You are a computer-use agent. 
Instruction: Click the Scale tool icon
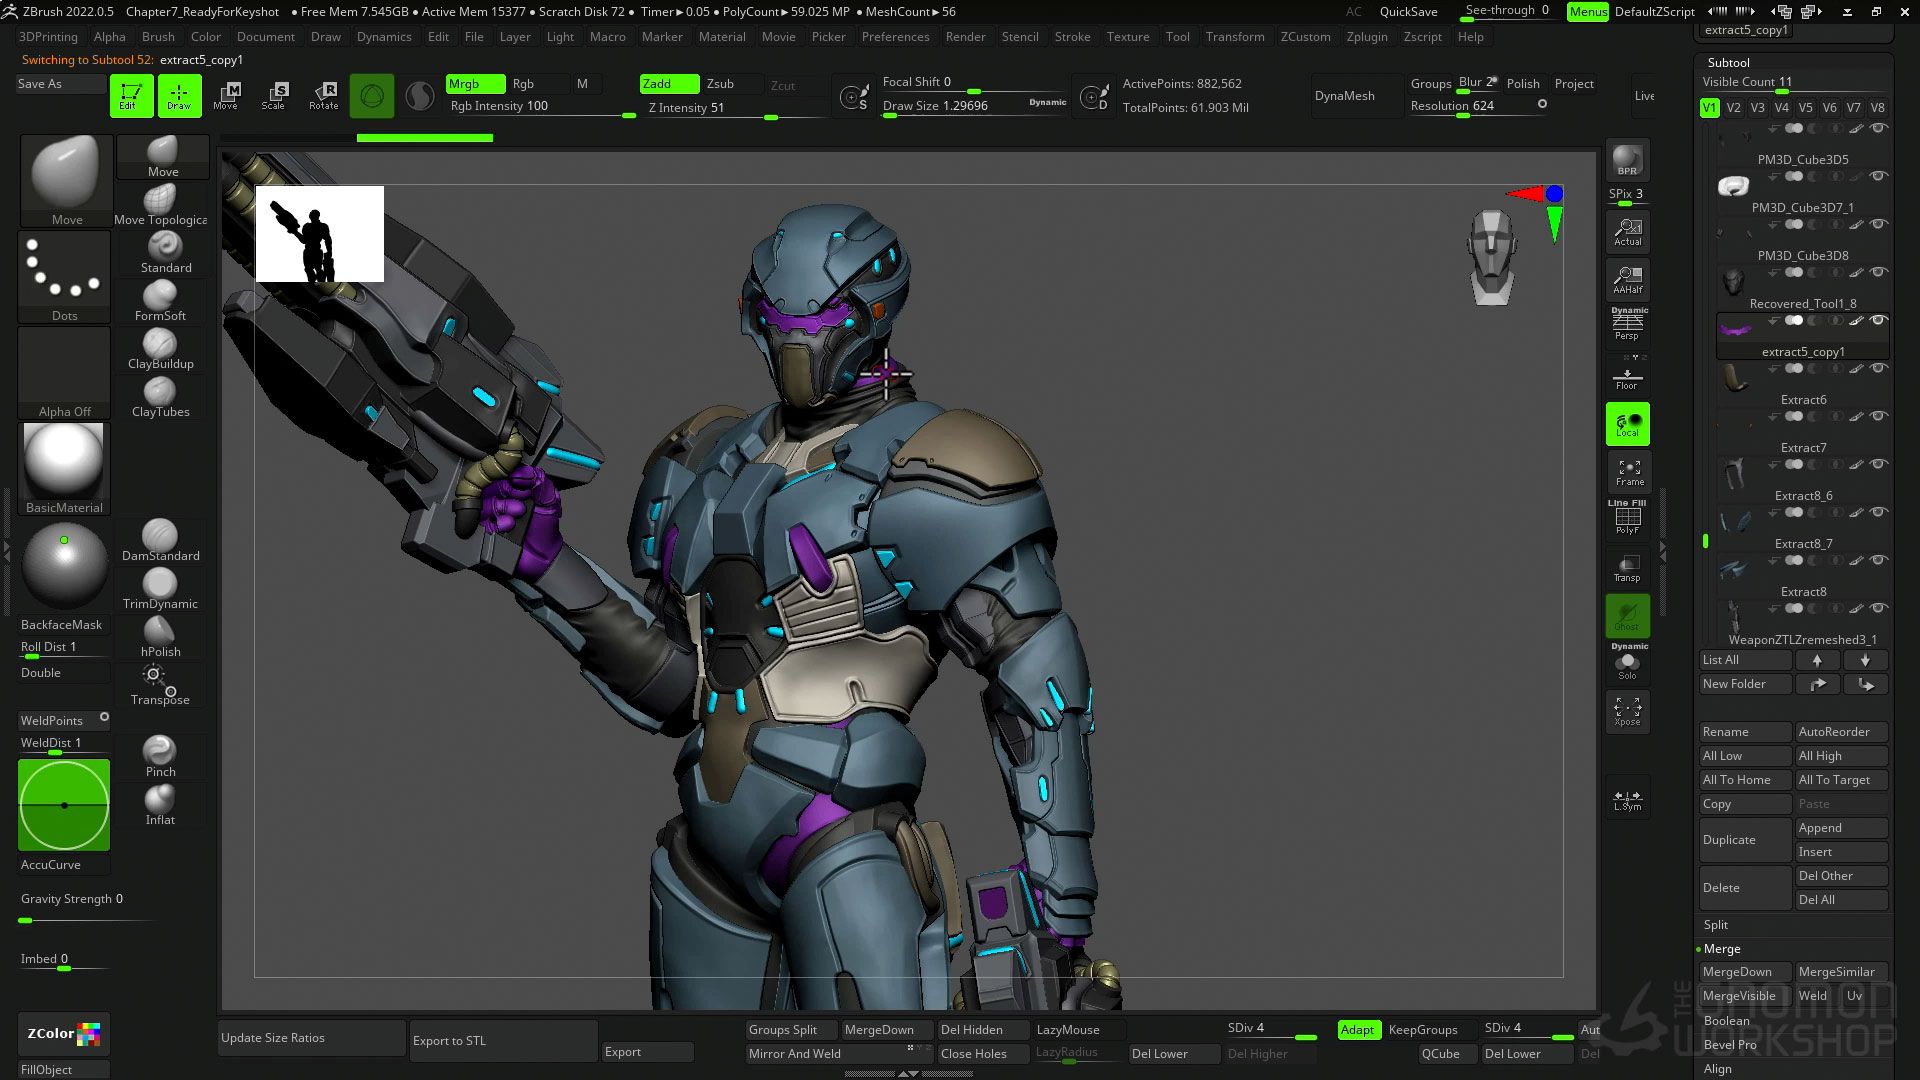tap(274, 95)
